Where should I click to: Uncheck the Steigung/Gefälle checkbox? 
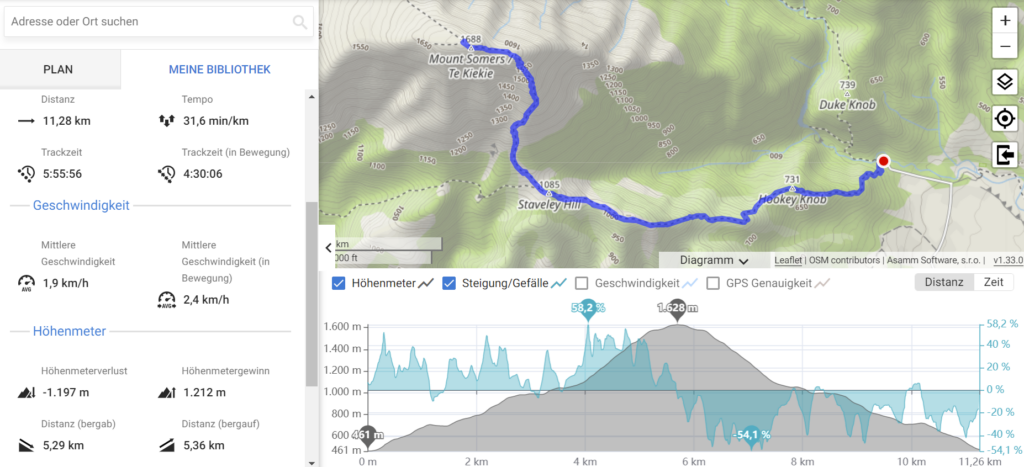[449, 283]
